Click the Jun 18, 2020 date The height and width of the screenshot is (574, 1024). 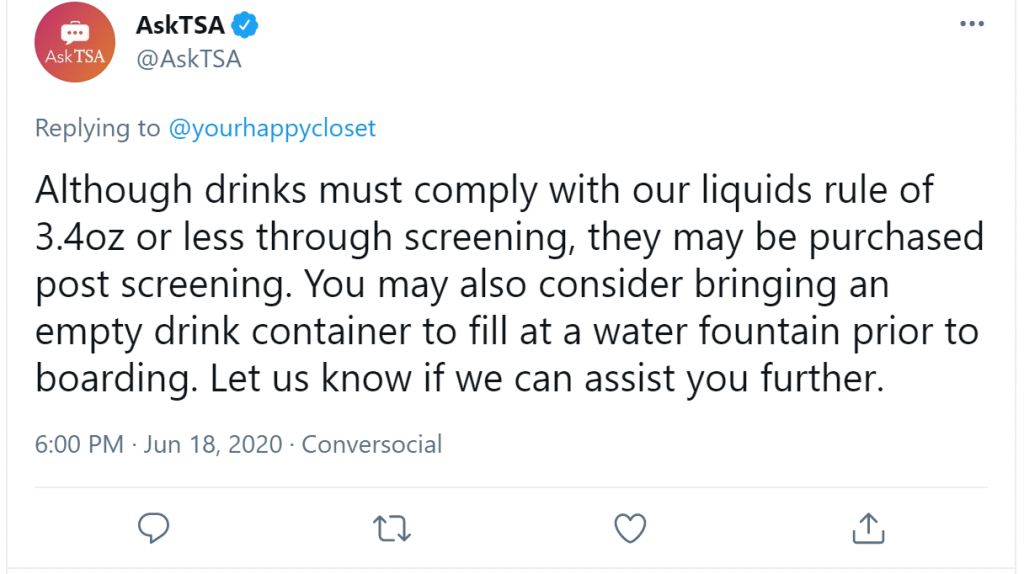coord(213,444)
